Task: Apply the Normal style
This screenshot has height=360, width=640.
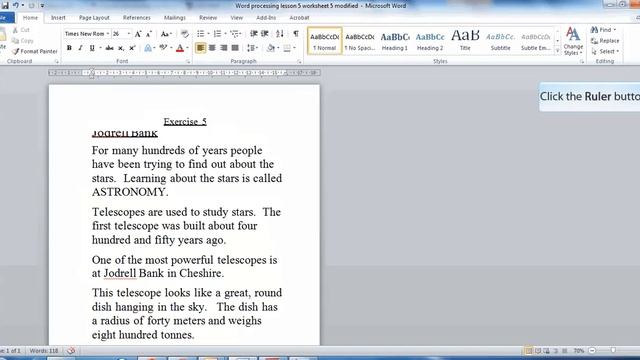Action: point(325,41)
